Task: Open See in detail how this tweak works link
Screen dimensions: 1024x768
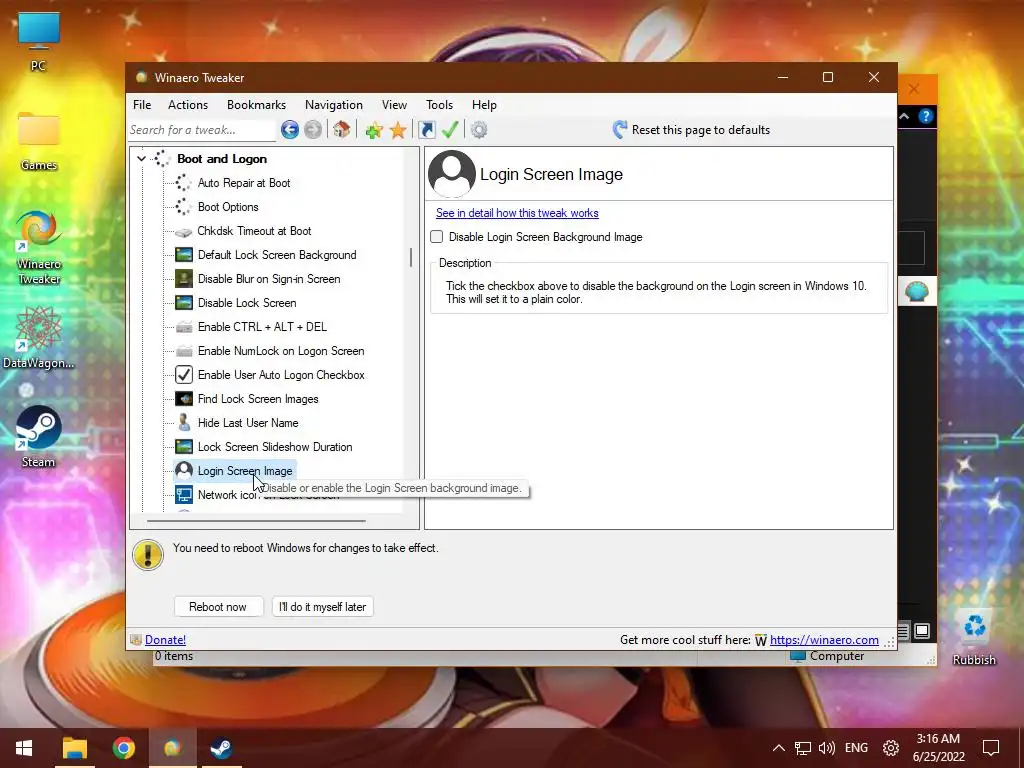Action: 517,213
